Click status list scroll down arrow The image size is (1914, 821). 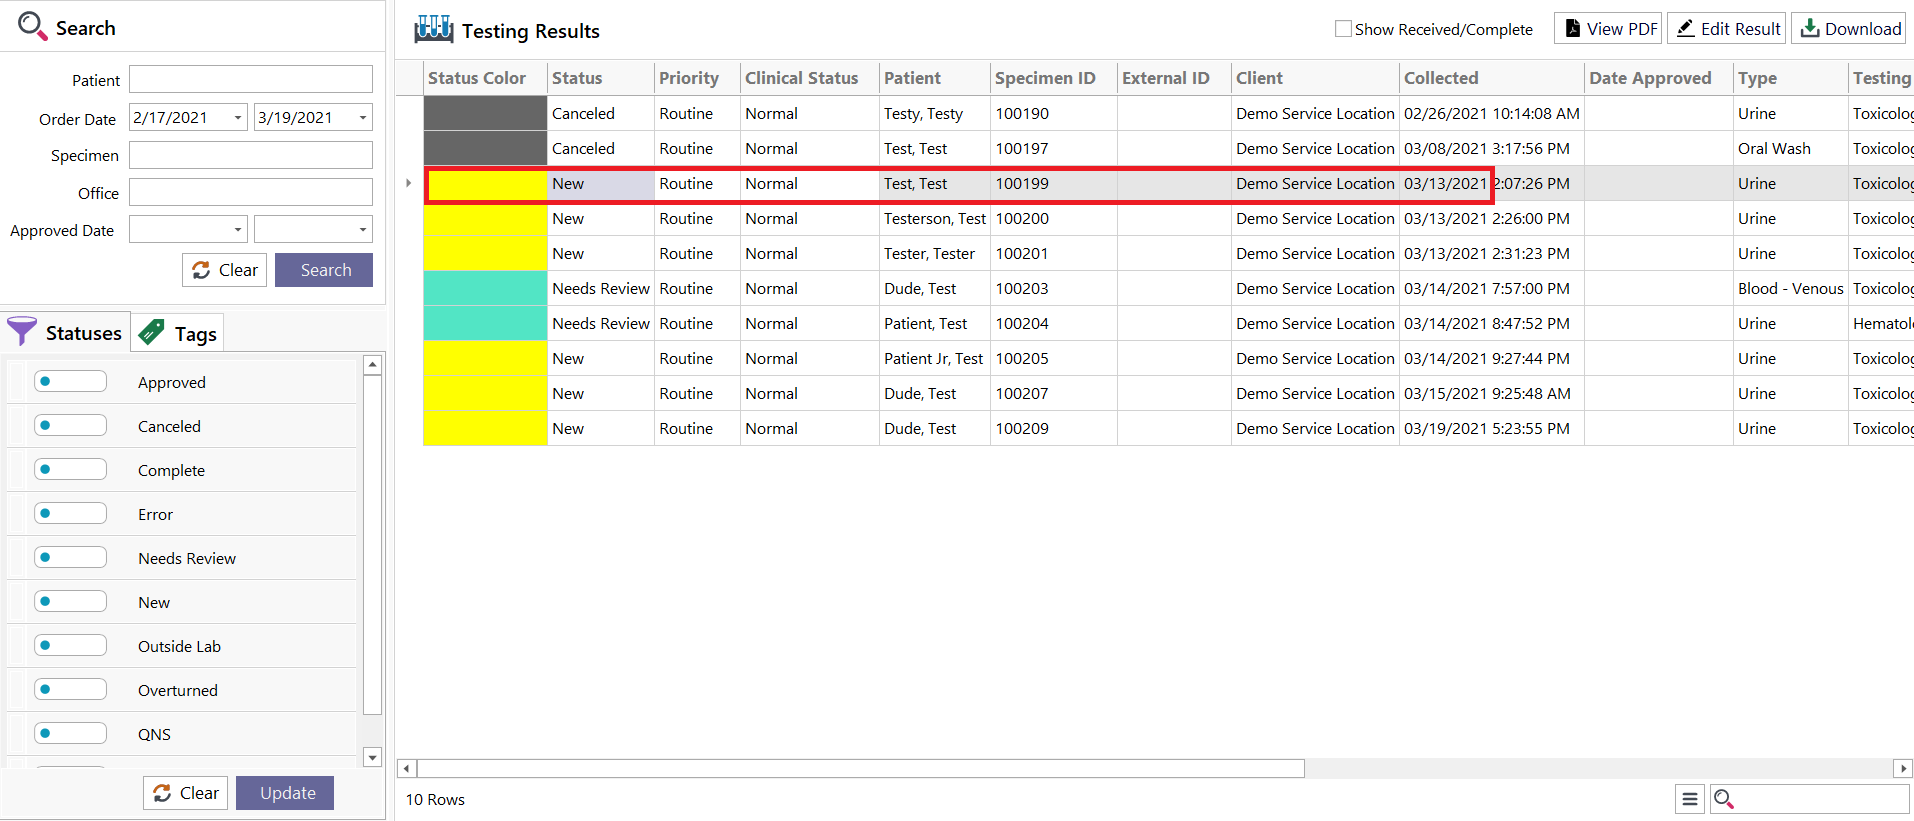[x=372, y=757]
